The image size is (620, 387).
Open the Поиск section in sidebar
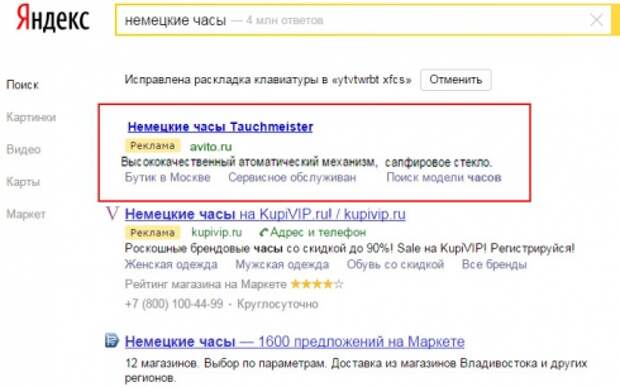(x=23, y=85)
